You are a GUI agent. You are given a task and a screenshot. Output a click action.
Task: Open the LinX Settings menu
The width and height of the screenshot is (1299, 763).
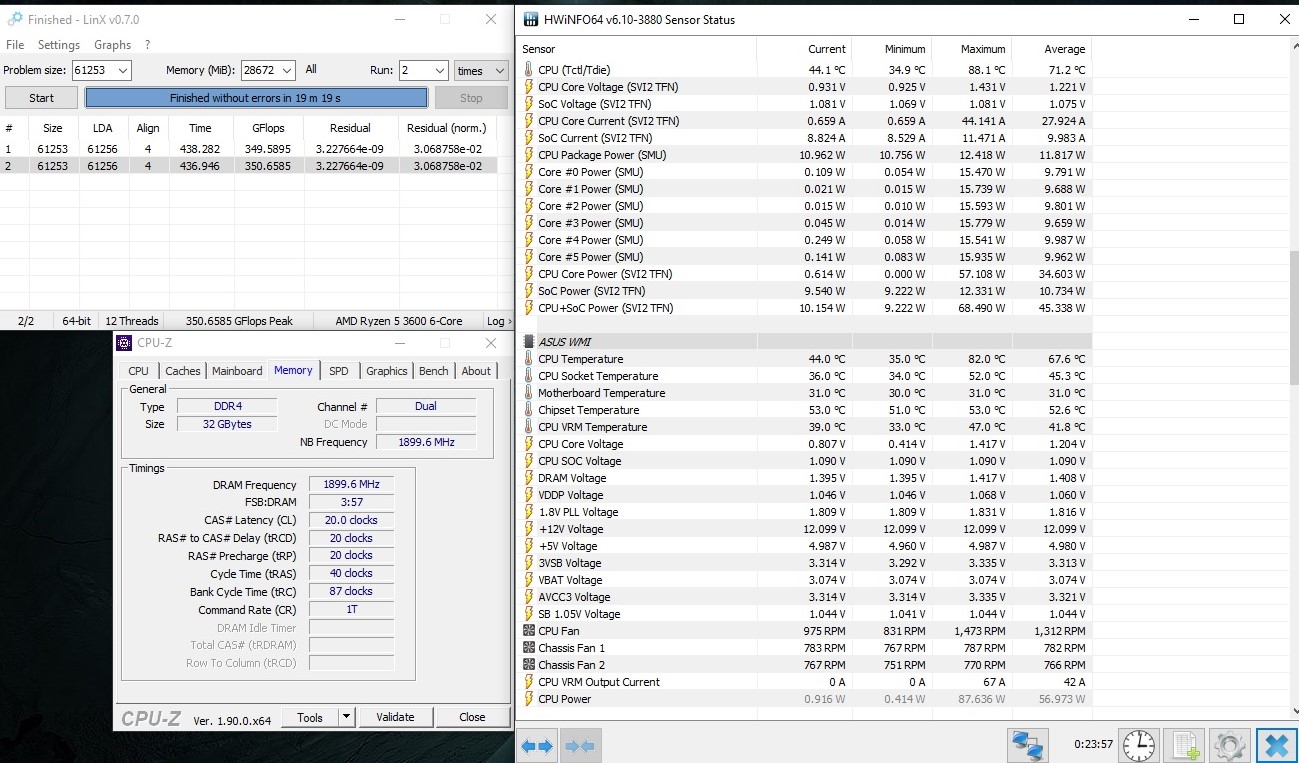click(59, 45)
